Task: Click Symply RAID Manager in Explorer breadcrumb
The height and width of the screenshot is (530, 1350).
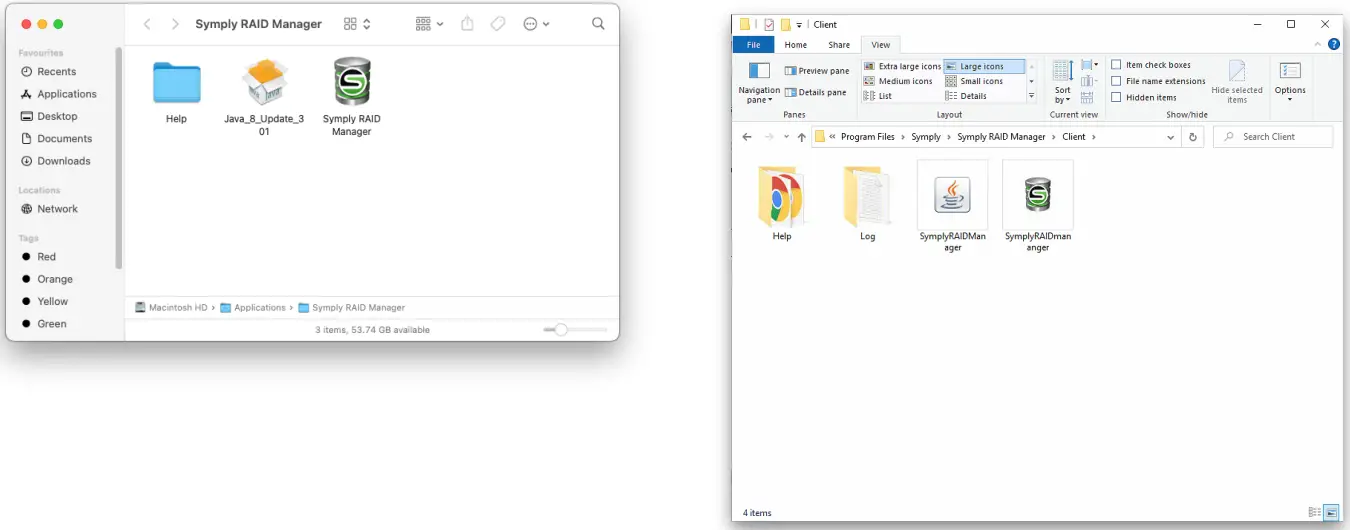Action: [x=1001, y=137]
